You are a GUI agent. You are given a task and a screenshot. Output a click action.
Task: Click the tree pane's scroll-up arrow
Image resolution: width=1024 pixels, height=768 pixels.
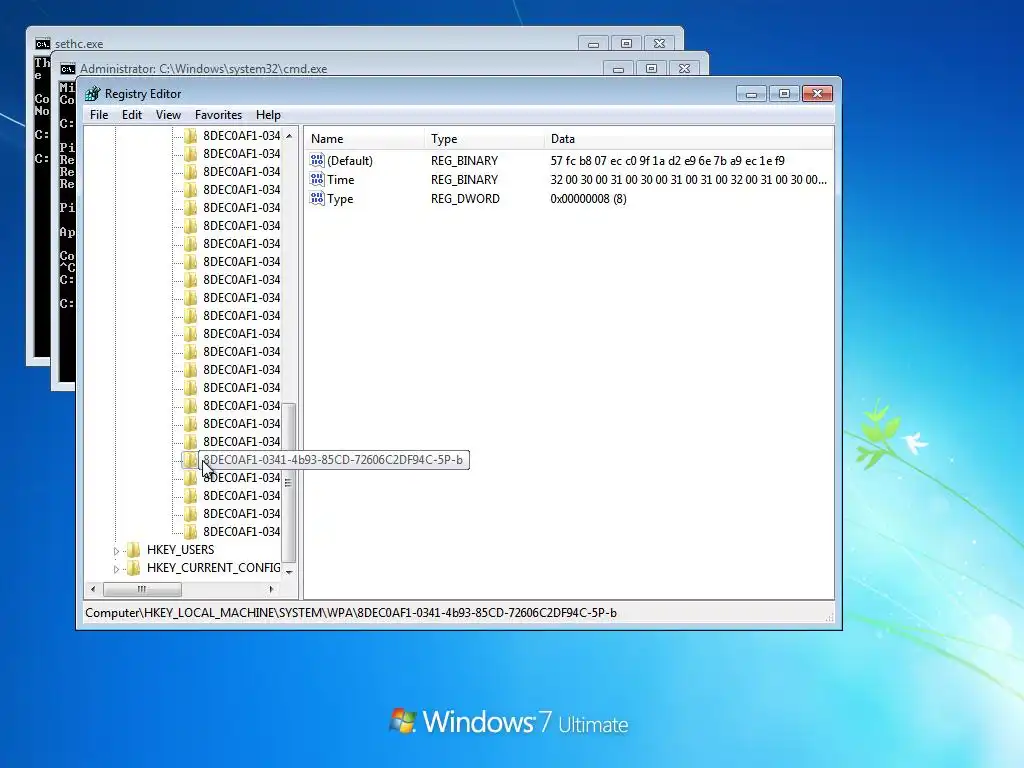[x=289, y=135]
